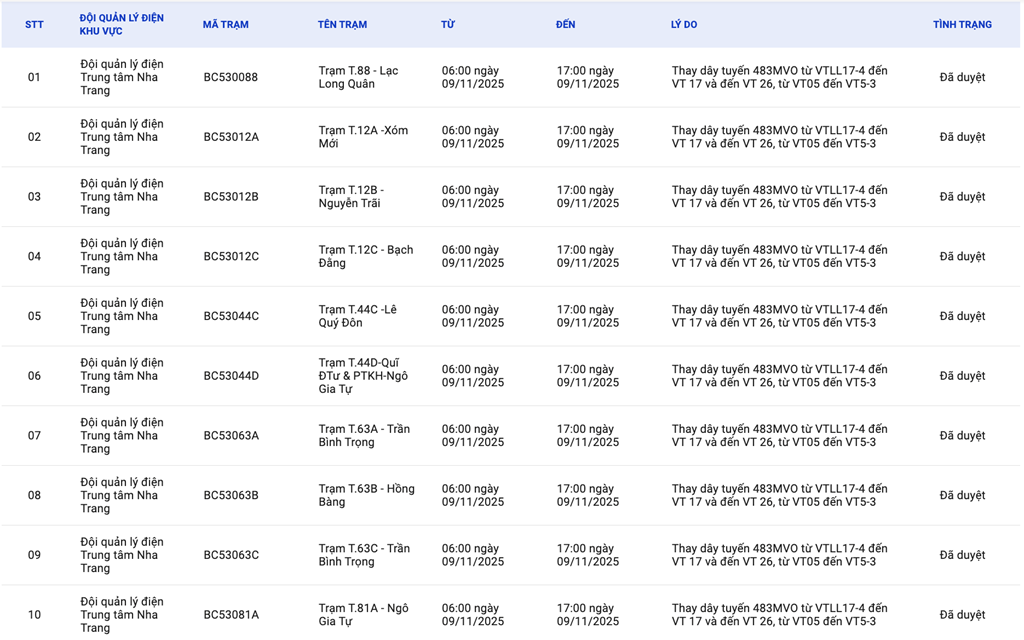Select station code BC530088

coord(230,77)
